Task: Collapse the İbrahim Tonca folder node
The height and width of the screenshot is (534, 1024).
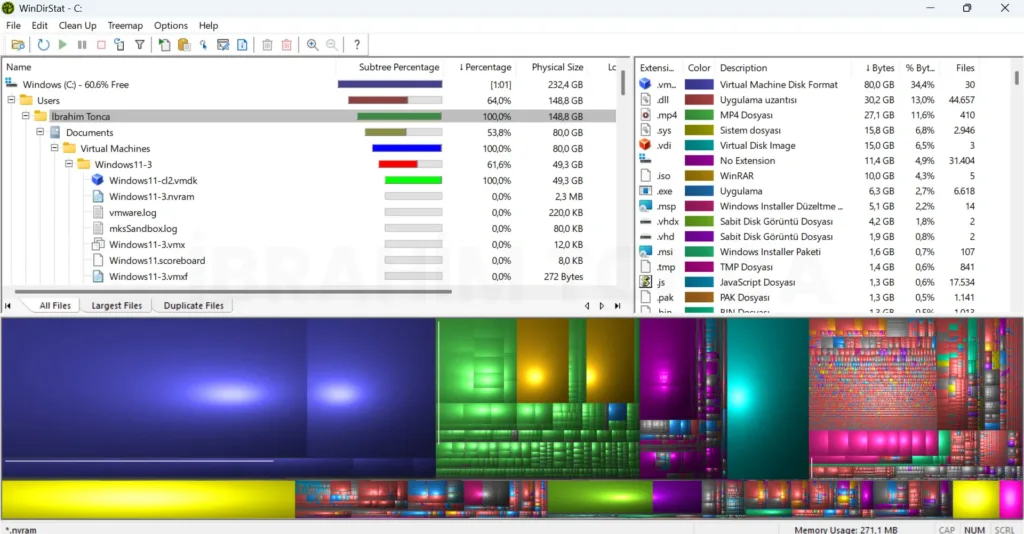Action: (x=25, y=116)
